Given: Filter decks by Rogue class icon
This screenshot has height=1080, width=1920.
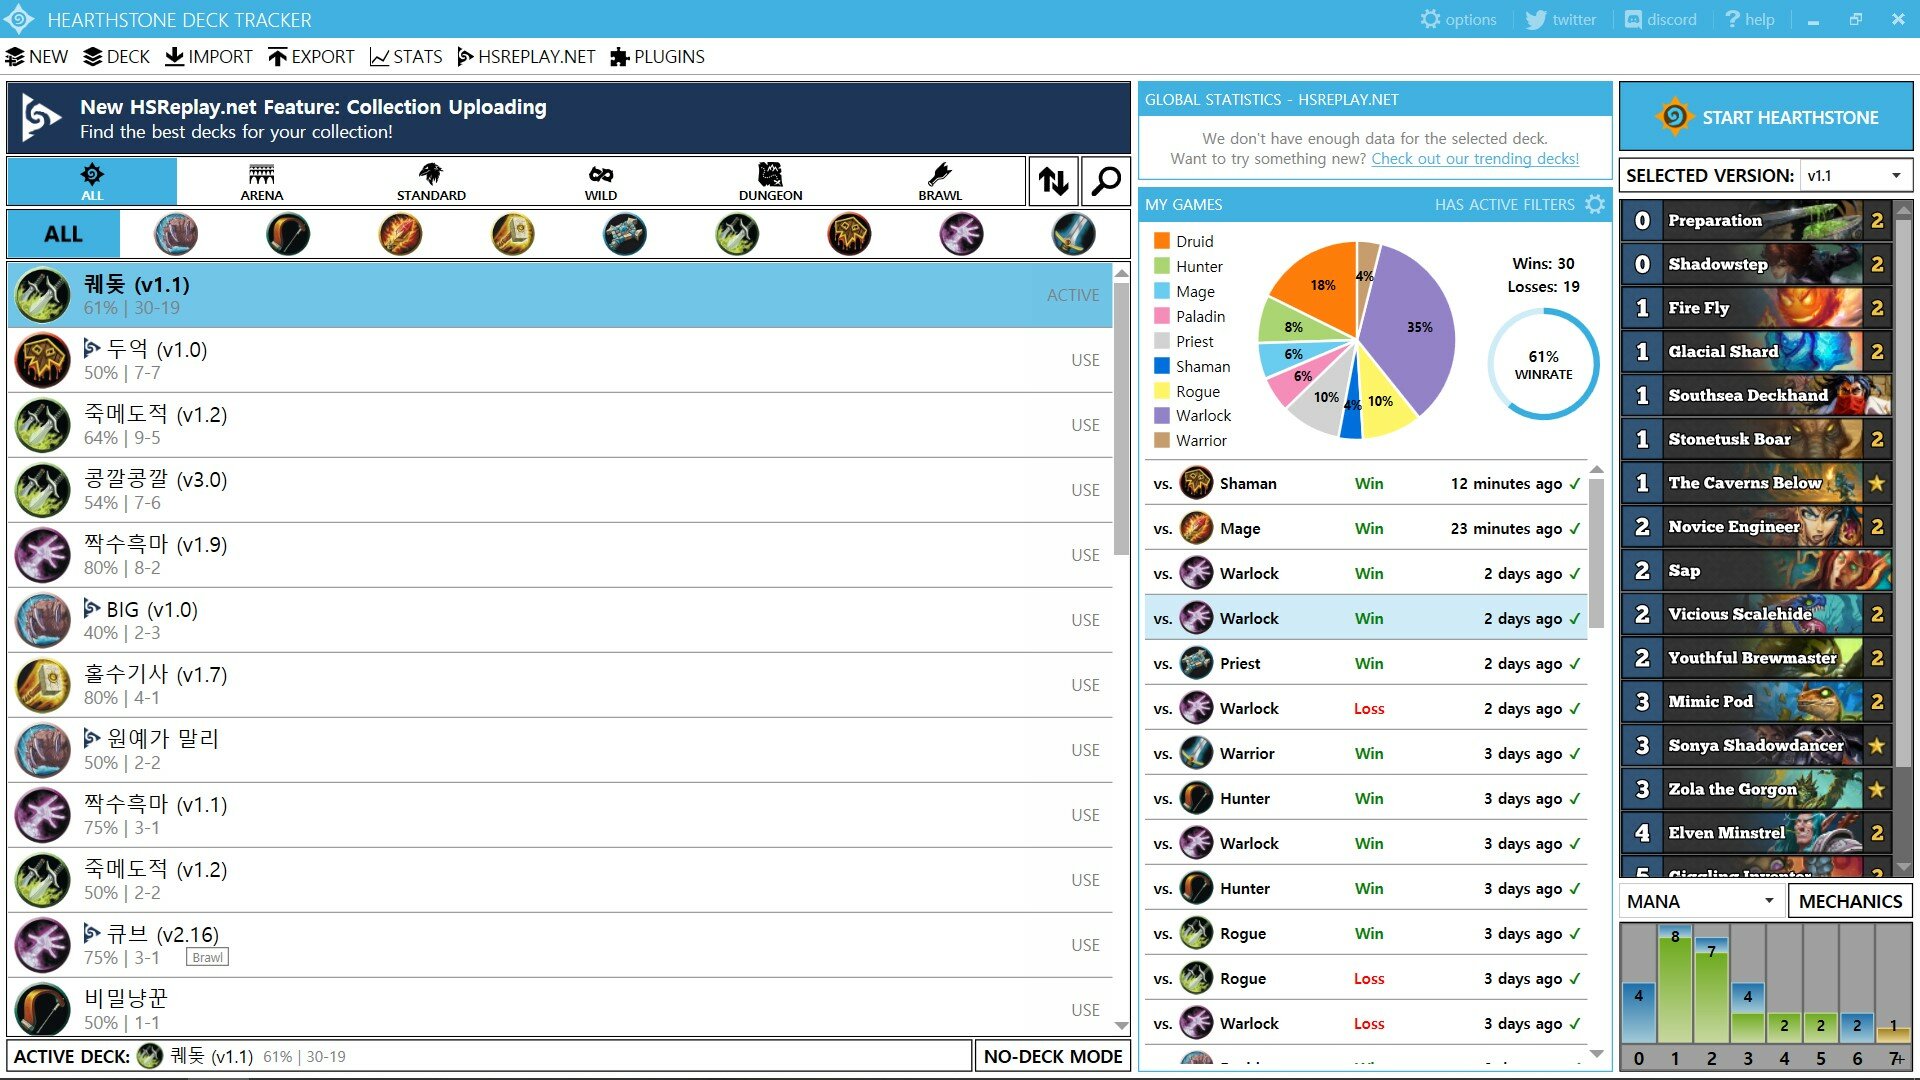Looking at the screenshot, I should (737, 234).
